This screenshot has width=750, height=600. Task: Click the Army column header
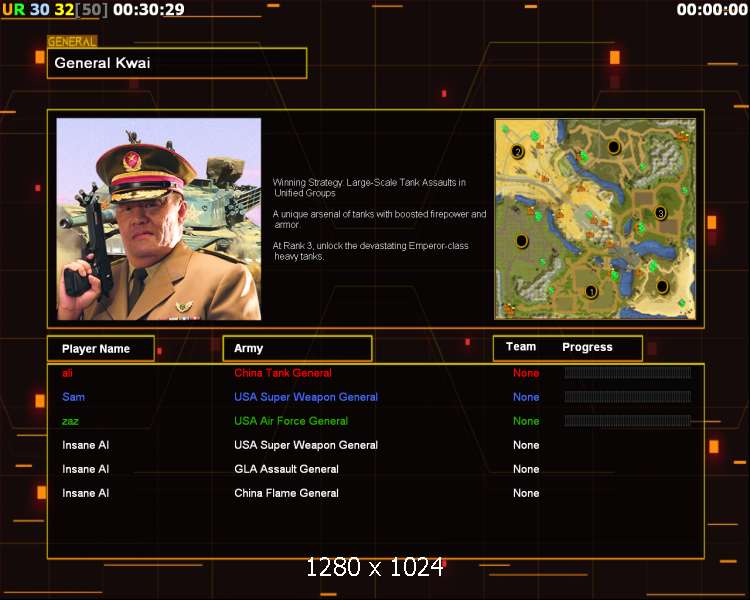click(297, 348)
